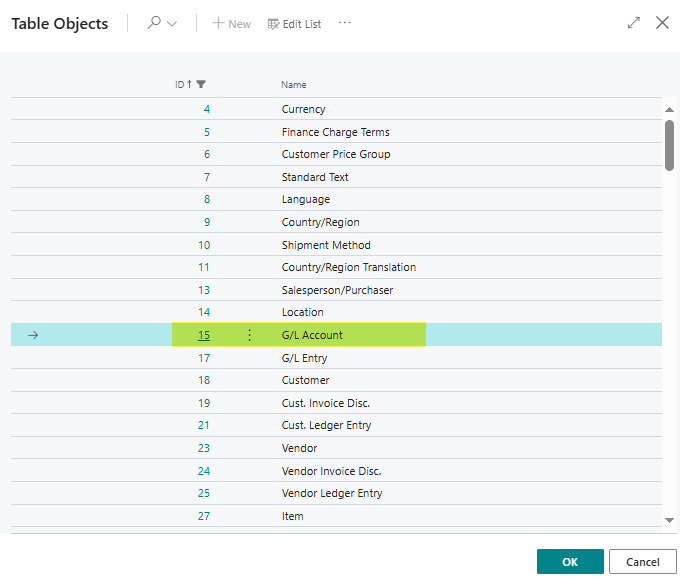
Task: Click the ID column filter icon
Action: pyautogui.click(x=201, y=85)
